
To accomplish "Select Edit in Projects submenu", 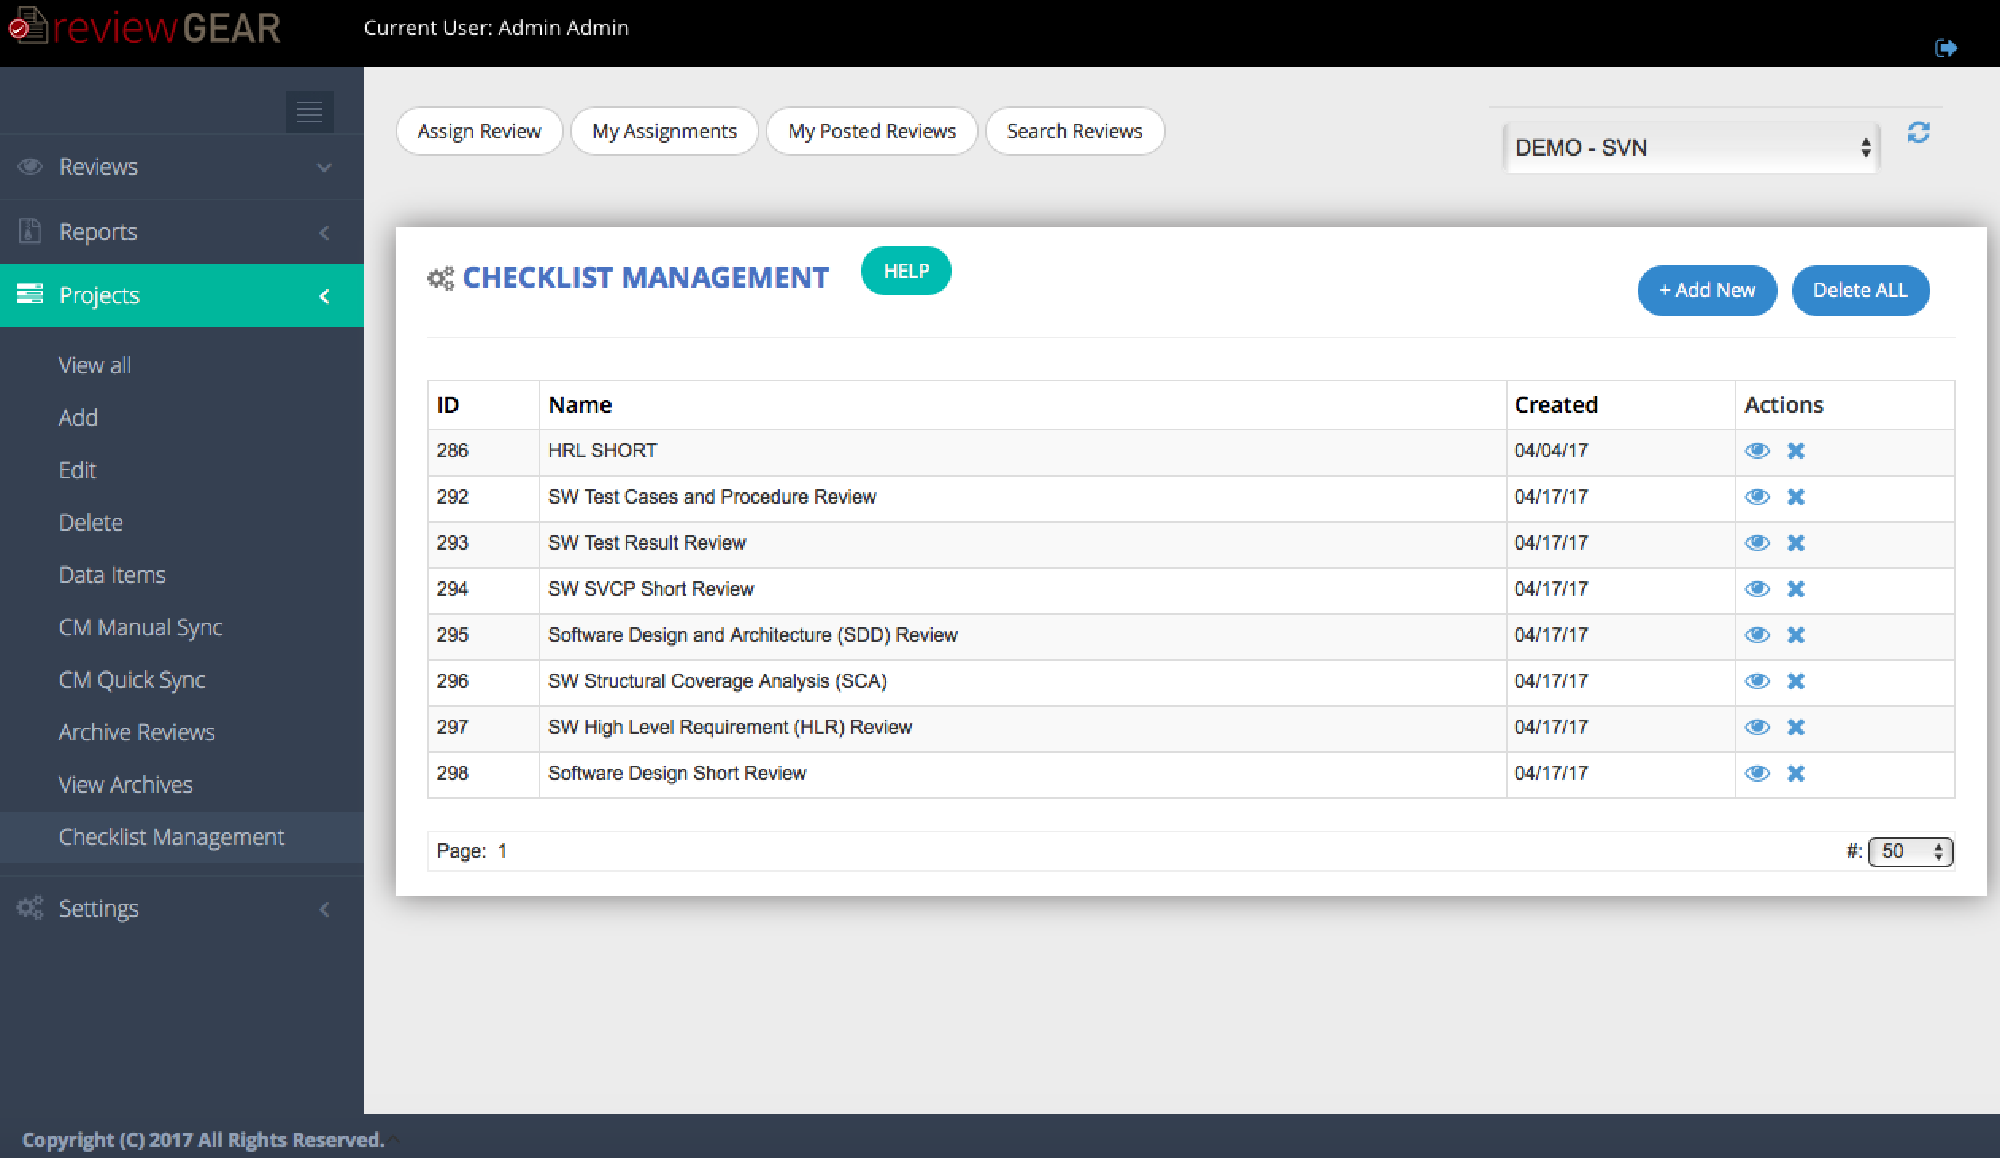I will point(77,470).
